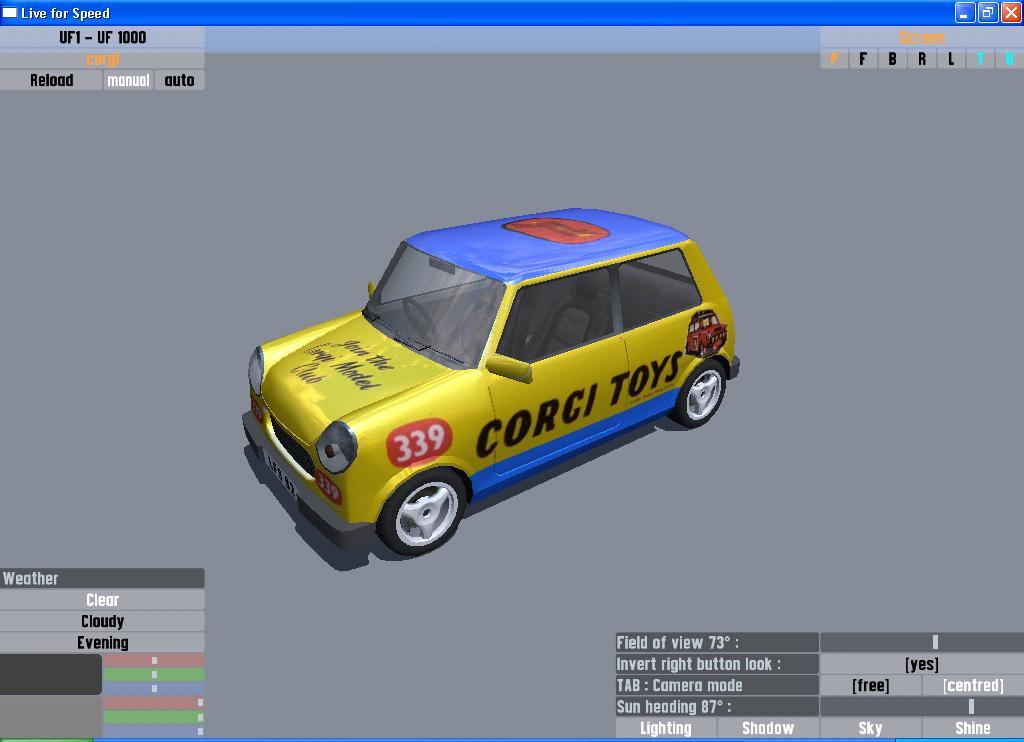Click the Invert right button look label
The height and width of the screenshot is (742, 1024).
(717, 664)
